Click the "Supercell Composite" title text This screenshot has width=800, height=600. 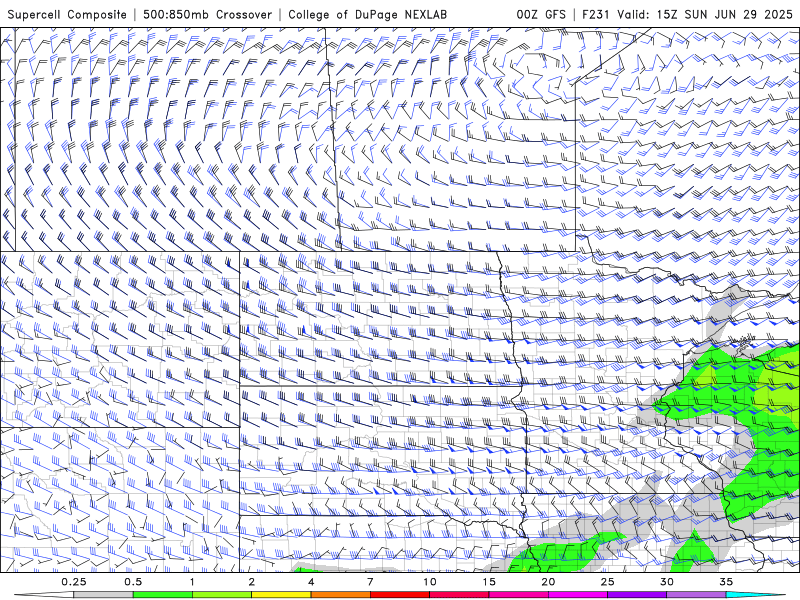[x=67, y=14]
